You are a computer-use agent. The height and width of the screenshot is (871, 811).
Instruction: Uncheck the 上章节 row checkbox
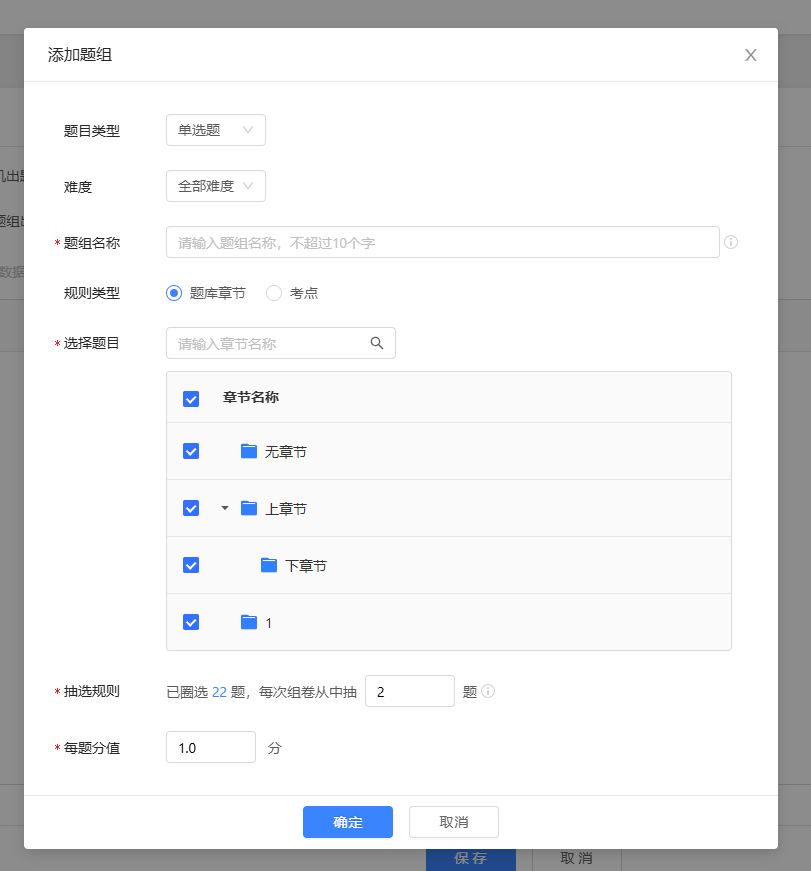tap(191, 508)
